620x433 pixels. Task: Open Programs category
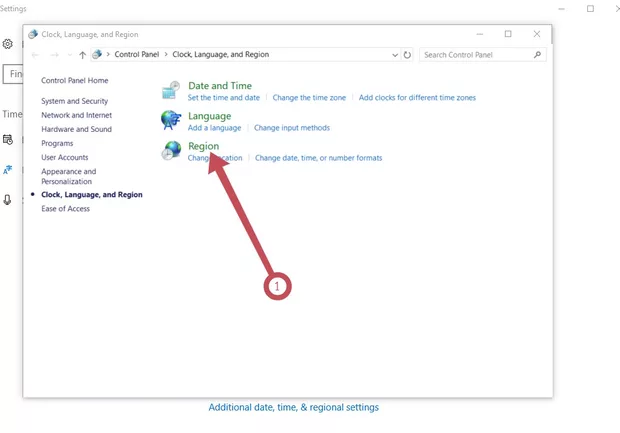click(57, 144)
